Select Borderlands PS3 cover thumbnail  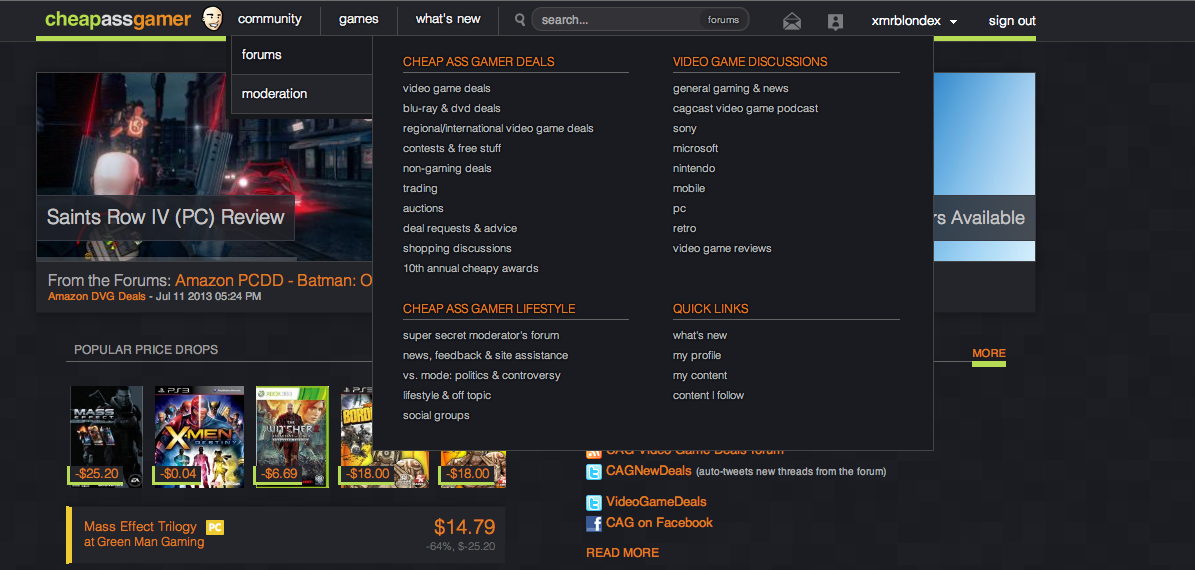(x=357, y=436)
